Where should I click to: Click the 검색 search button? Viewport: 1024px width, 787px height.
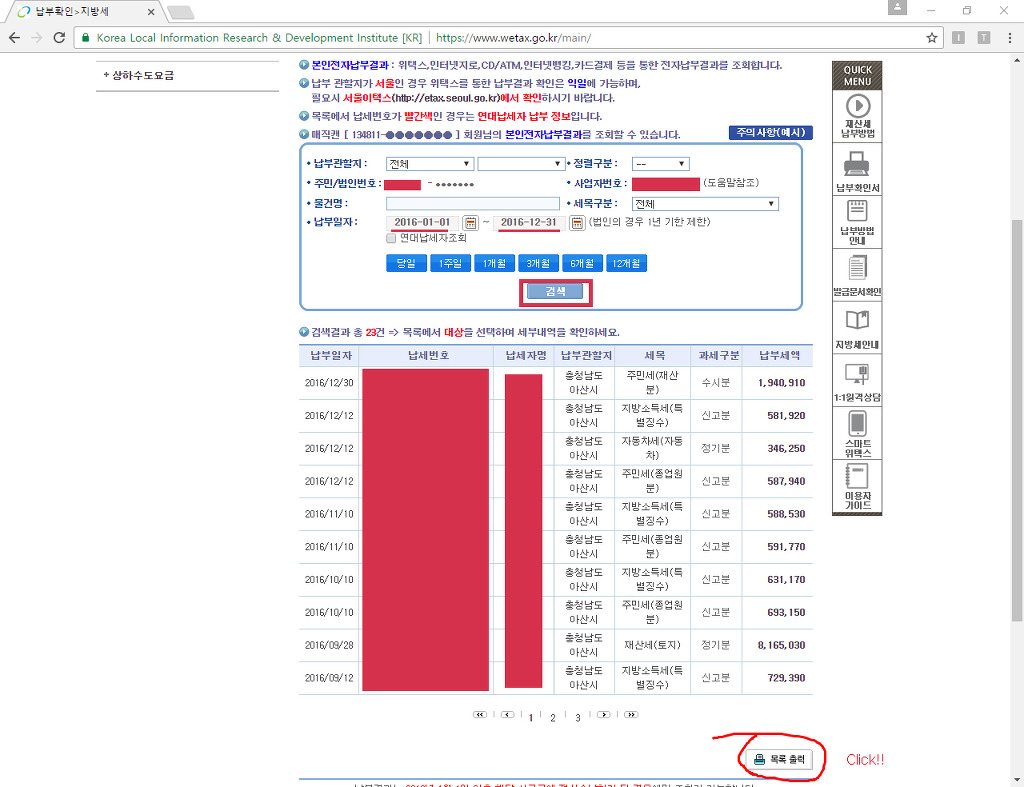point(555,292)
